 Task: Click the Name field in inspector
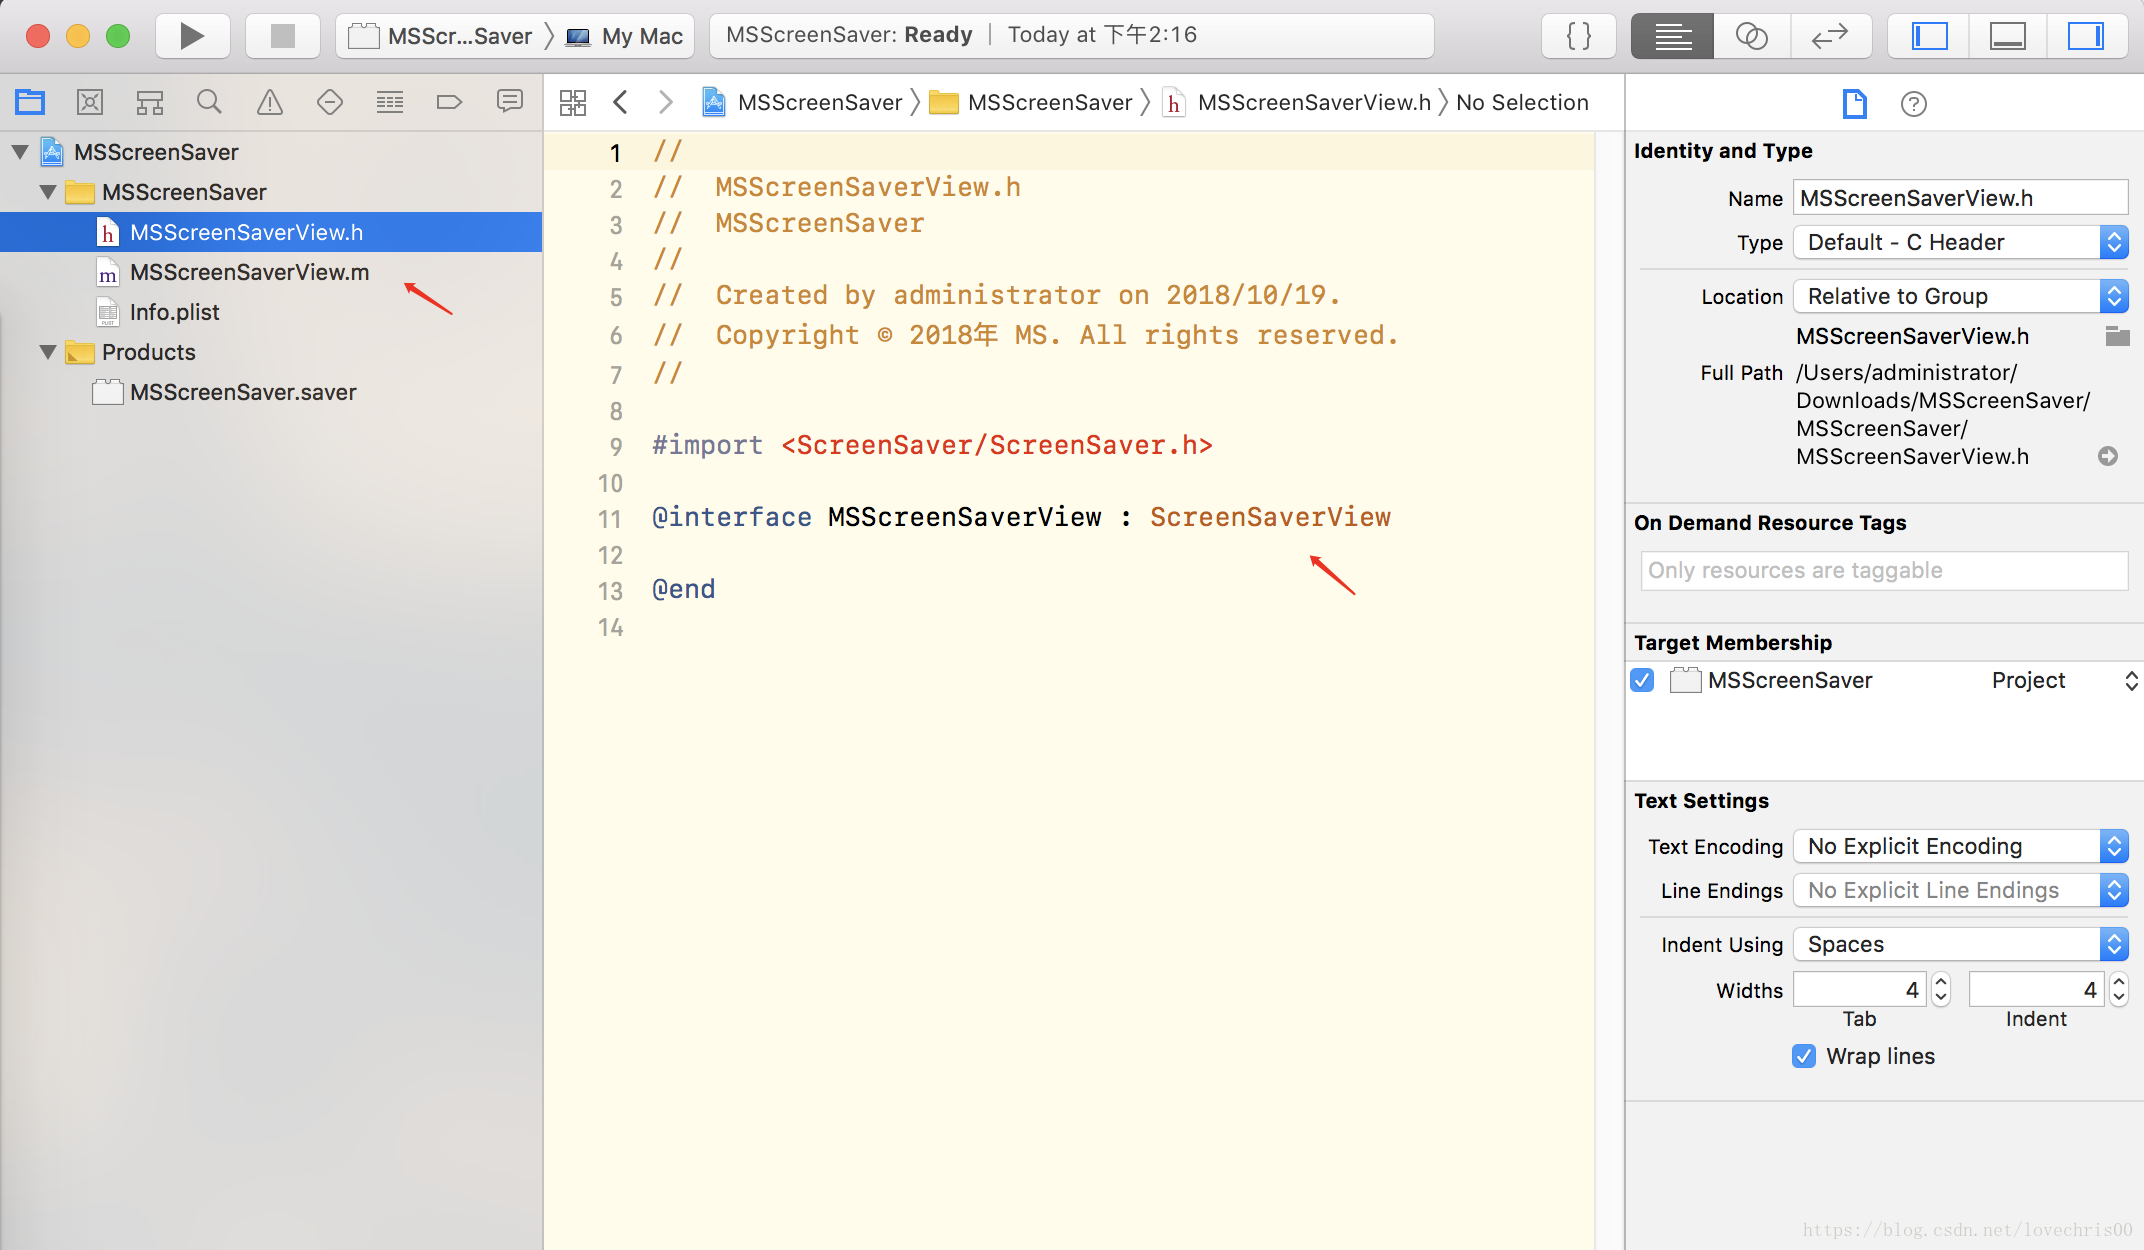[x=1960, y=198]
